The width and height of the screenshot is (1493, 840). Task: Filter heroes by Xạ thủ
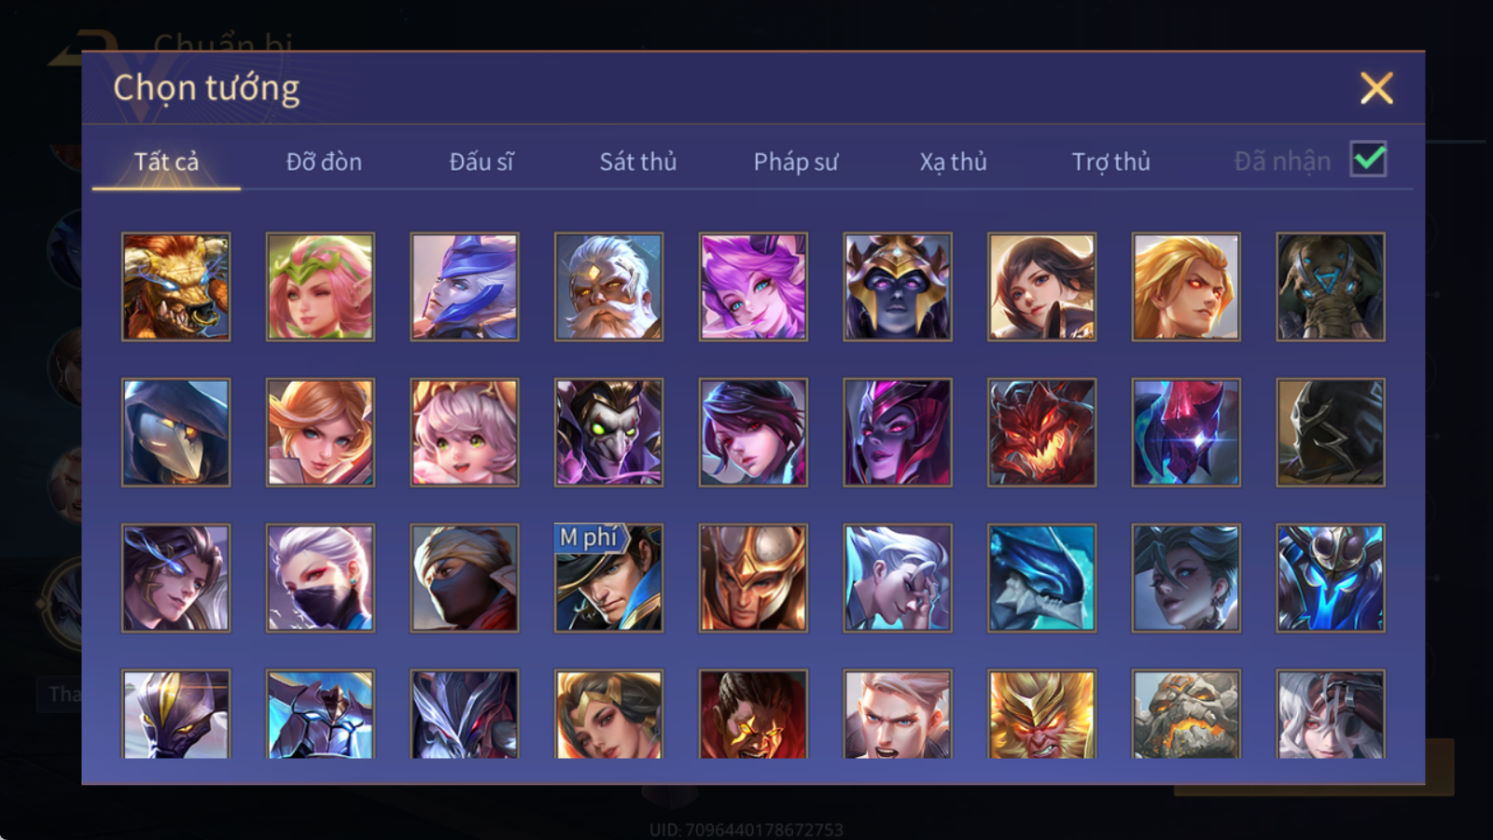point(953,161)
